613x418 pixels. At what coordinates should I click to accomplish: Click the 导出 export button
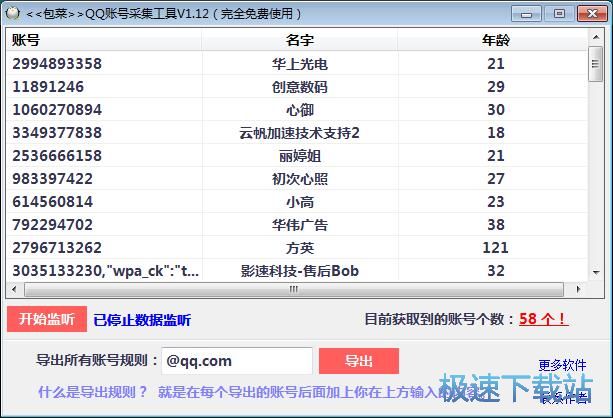click(x=359, y=361)
